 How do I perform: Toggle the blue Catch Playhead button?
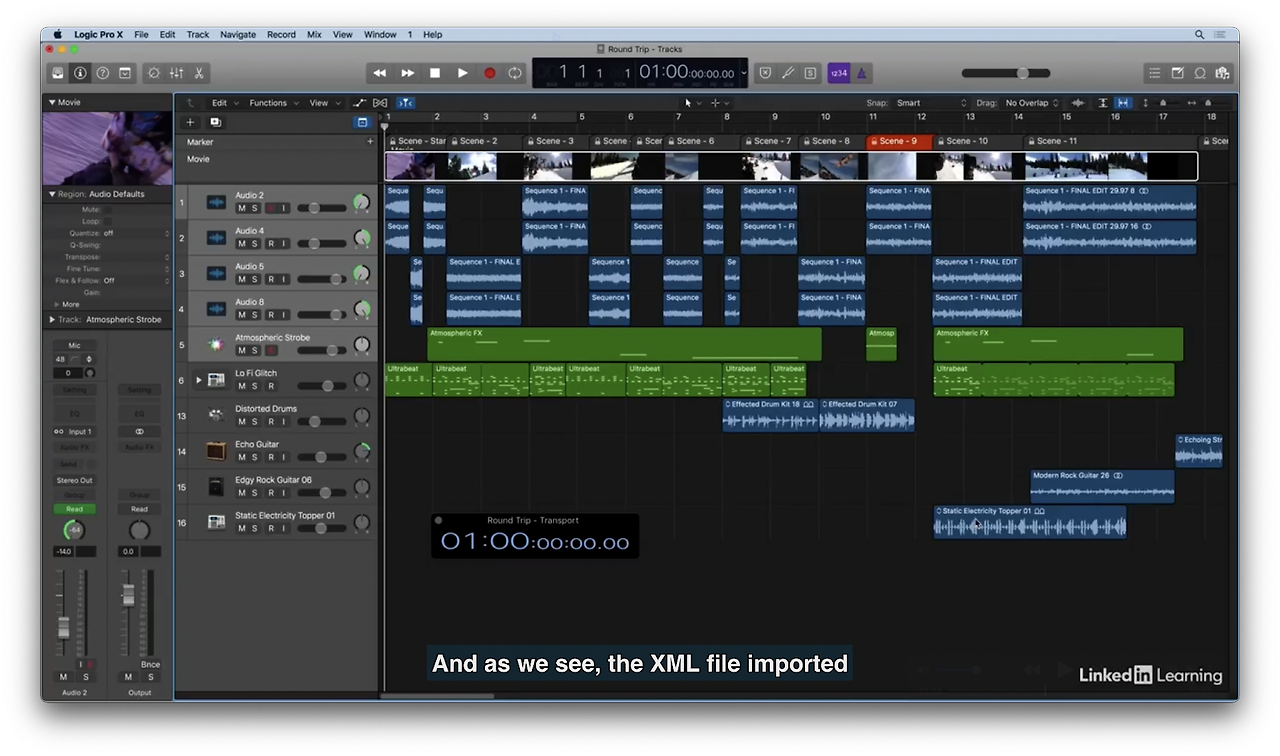(405, 103)
